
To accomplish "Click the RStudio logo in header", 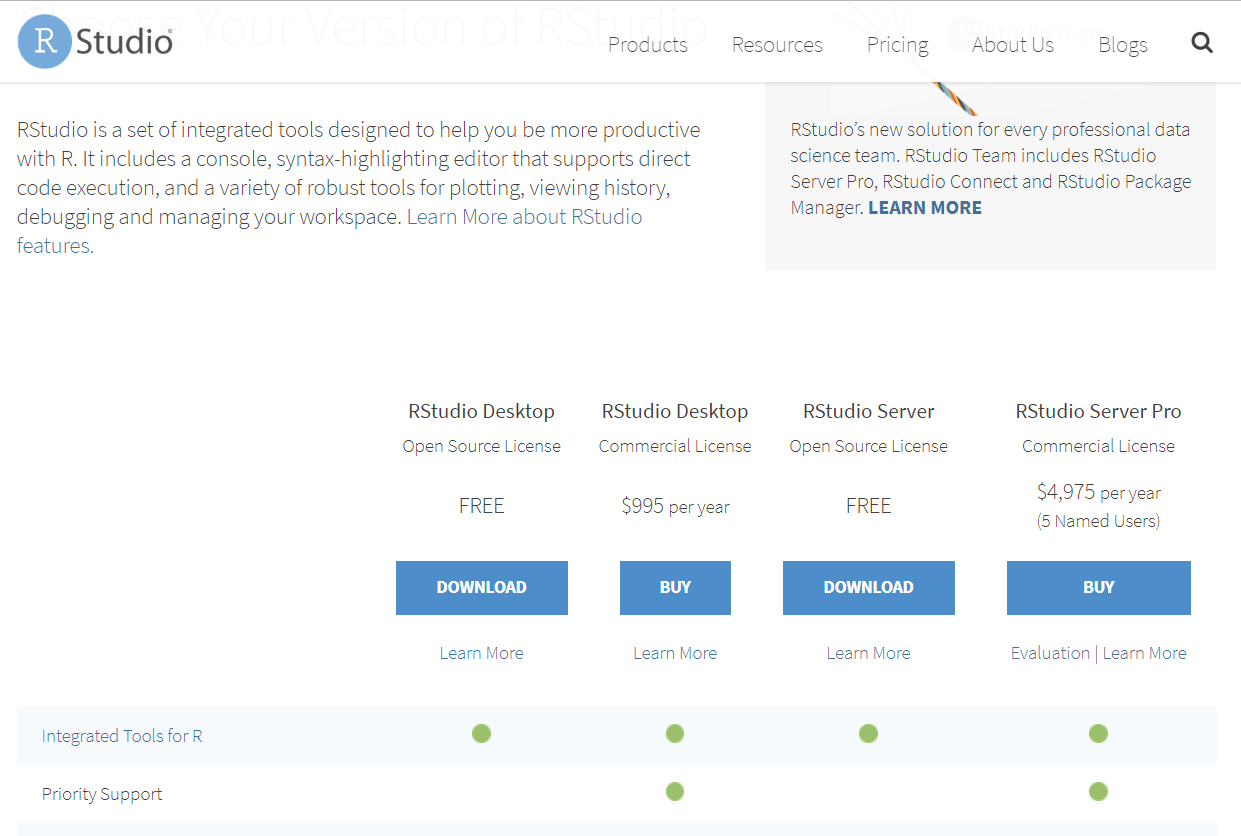I will click(96, 41).
